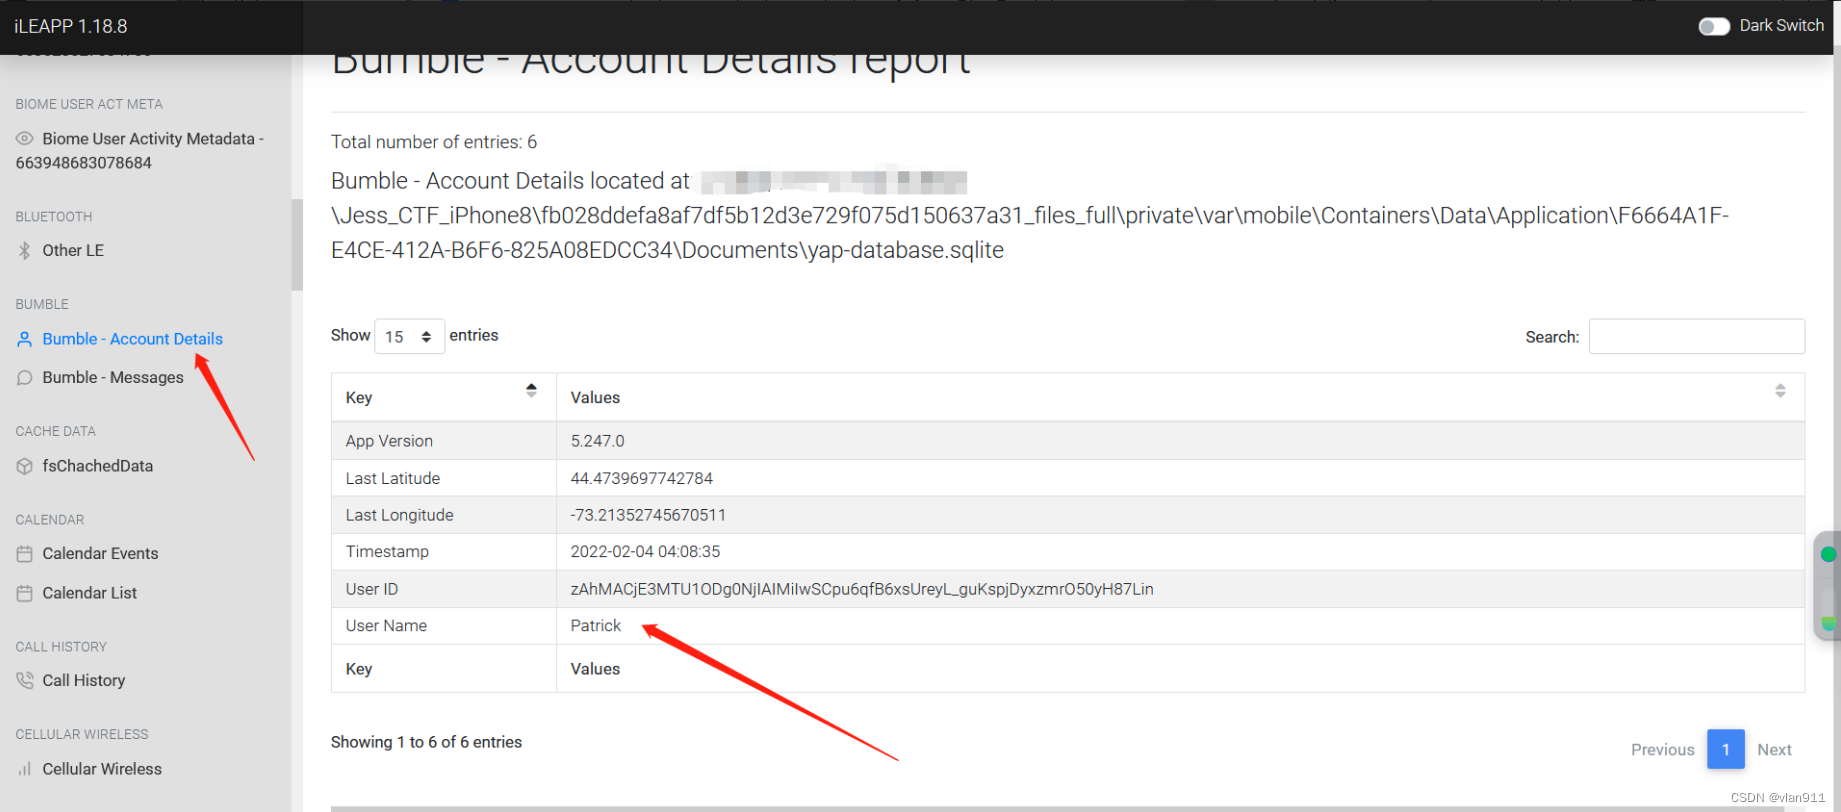Click the Search input field

(x=1697, y=337)
